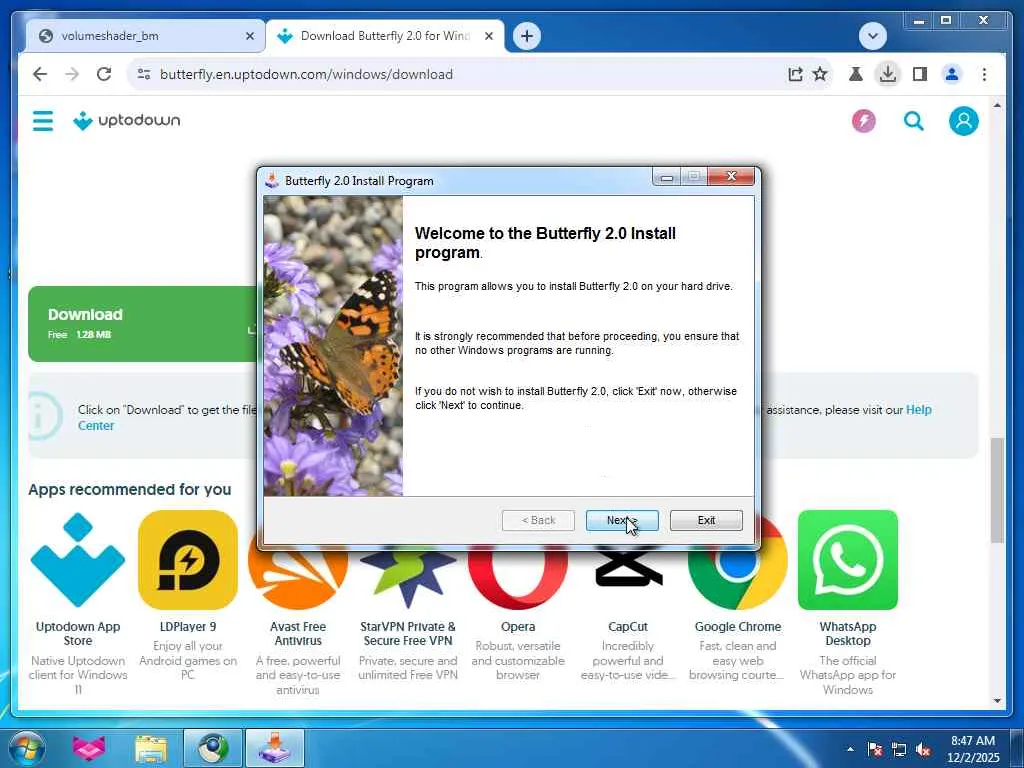
Task: Close the volumeshader_bm tab
Action: pos(249,36)
